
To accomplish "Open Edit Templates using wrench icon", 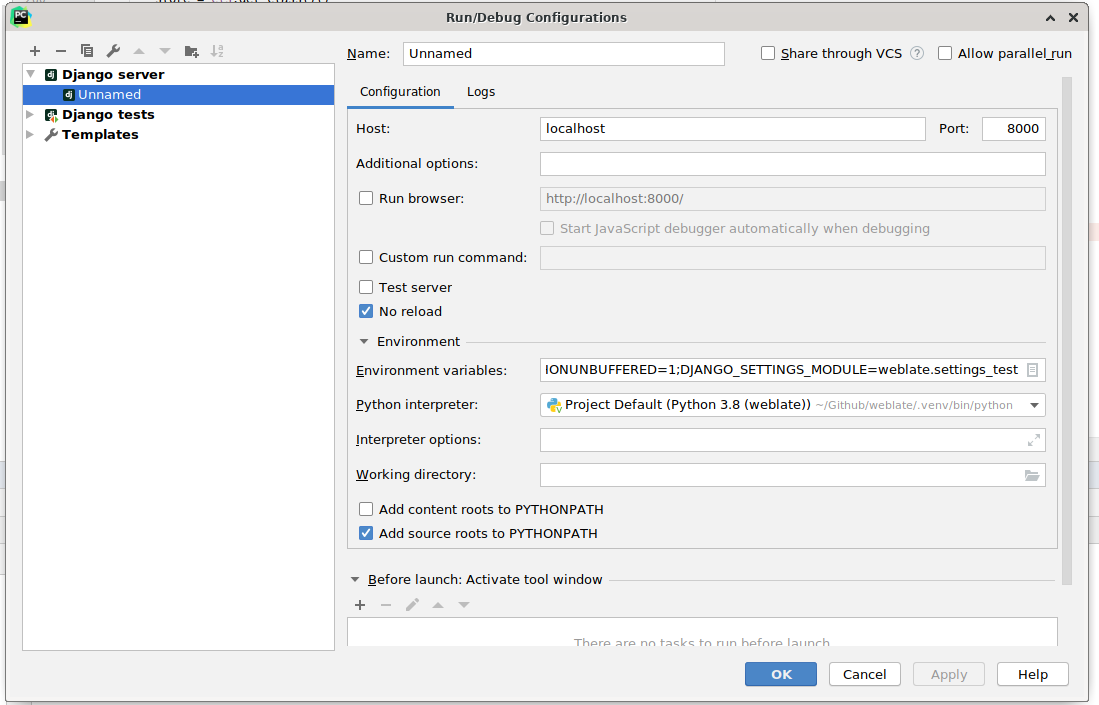I will pyautogui.click(x=112, y=50).
